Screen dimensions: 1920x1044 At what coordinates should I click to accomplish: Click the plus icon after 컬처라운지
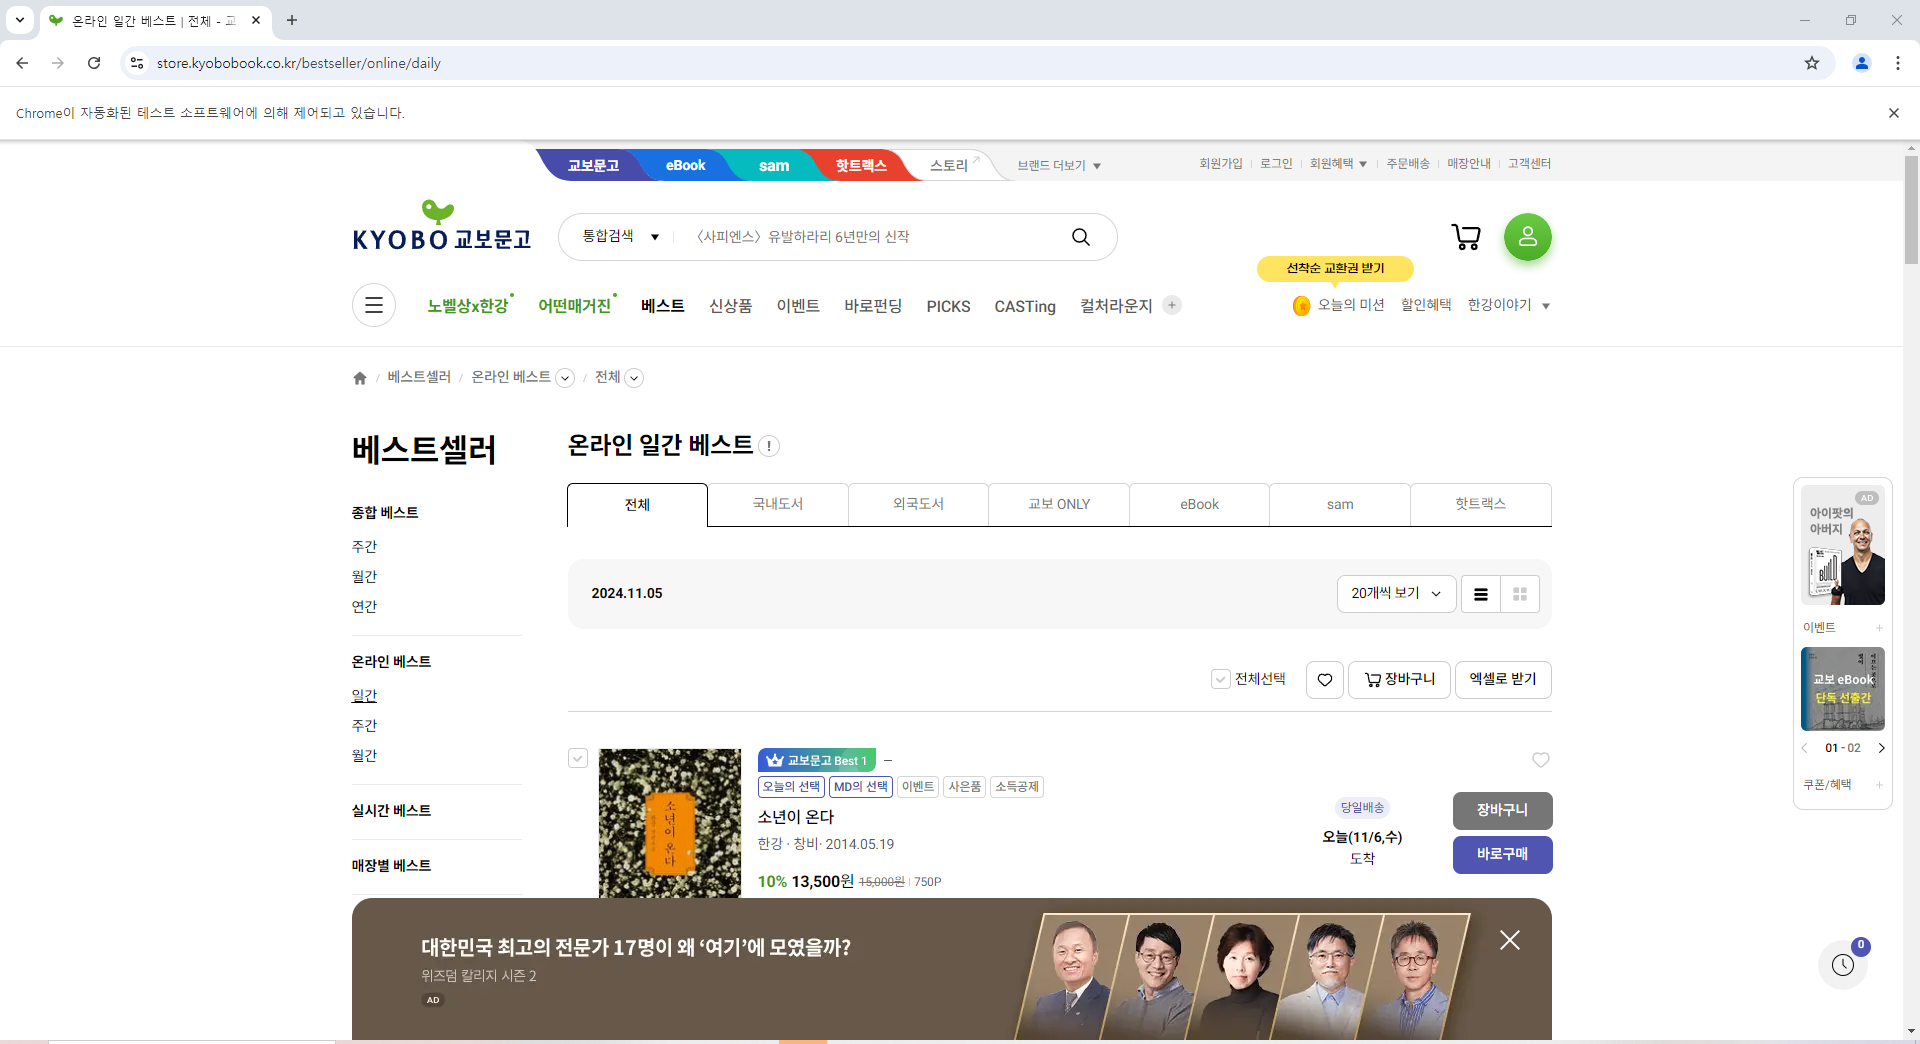(1172, 305)
